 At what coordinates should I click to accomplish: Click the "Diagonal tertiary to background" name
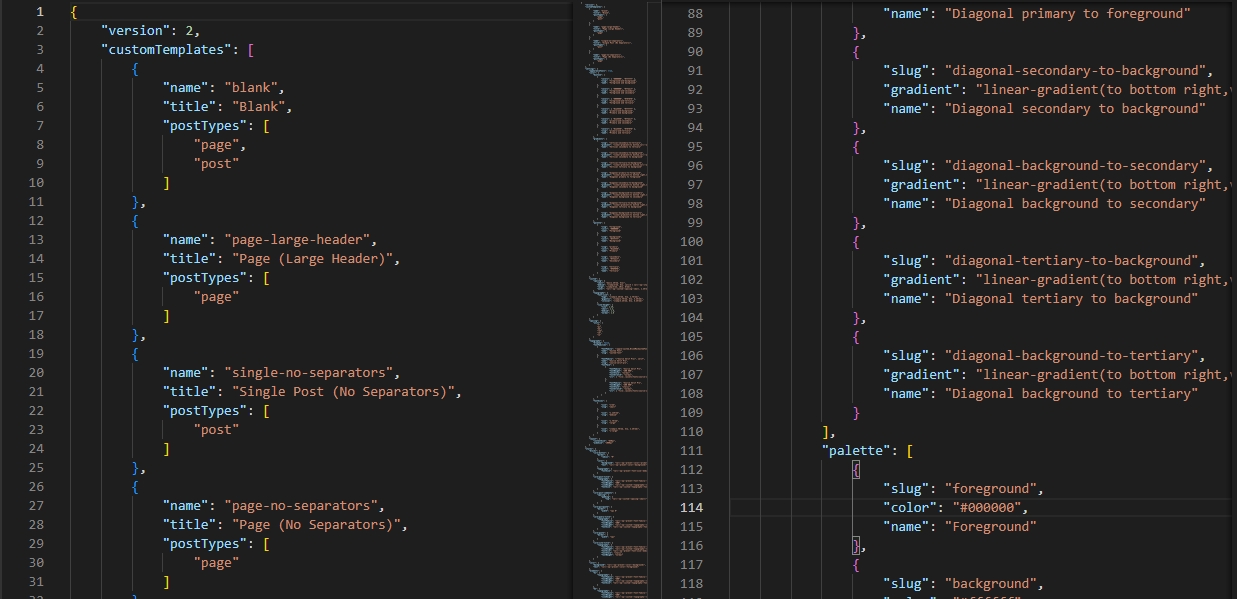tap(1071, 298)
